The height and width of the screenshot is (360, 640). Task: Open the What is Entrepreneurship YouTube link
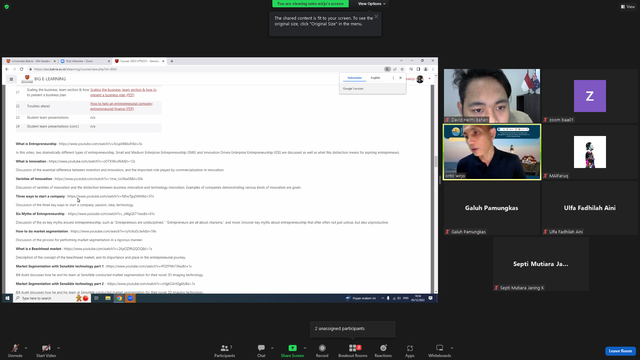[x=100, y=144]
